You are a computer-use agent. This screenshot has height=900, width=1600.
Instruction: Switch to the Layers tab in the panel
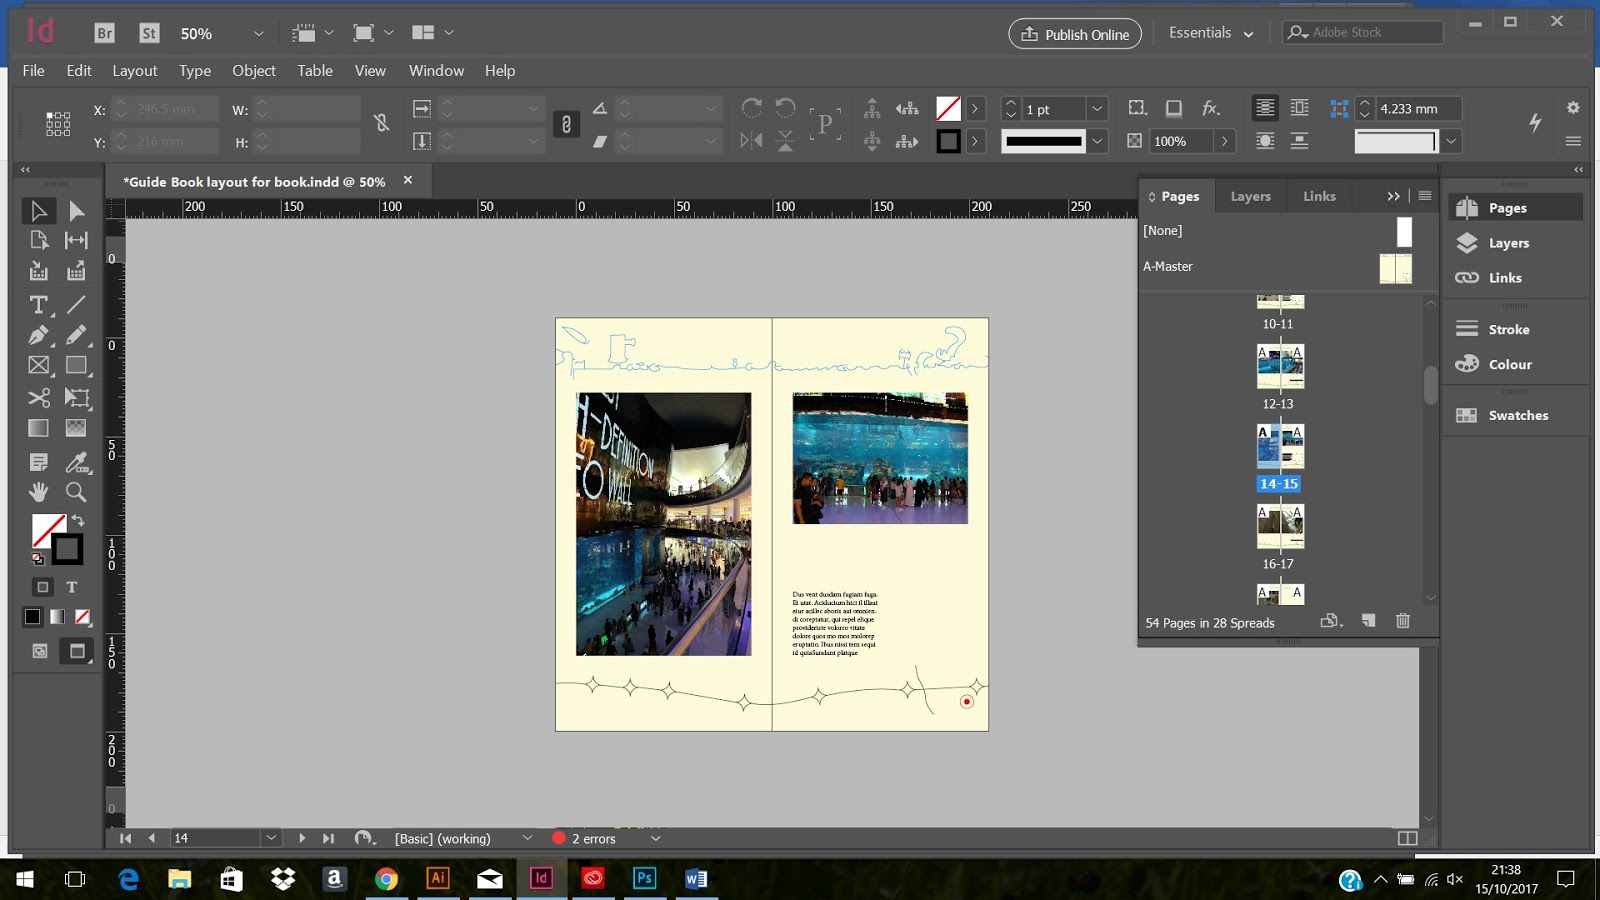(x=1250, y=196)
